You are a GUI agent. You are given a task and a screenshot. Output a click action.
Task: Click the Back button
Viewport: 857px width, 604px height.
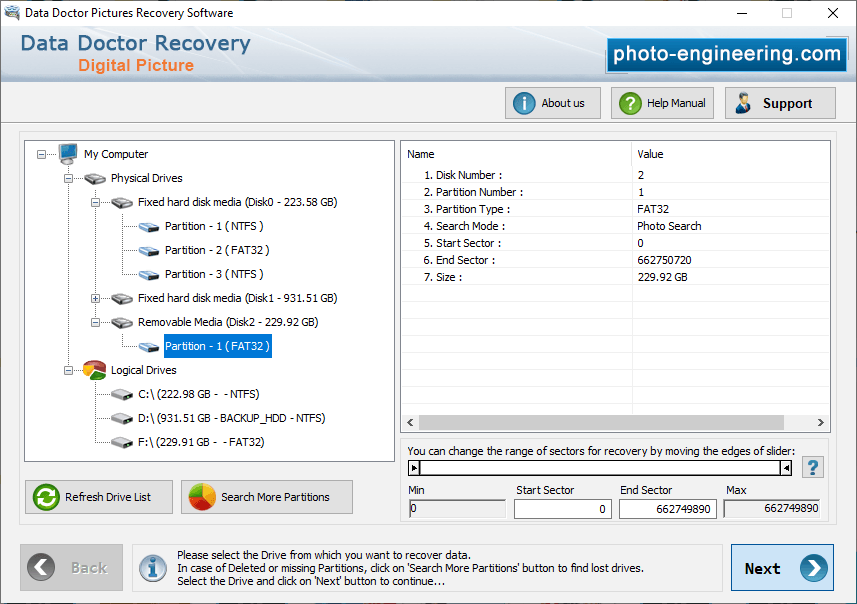coord(72,568)
